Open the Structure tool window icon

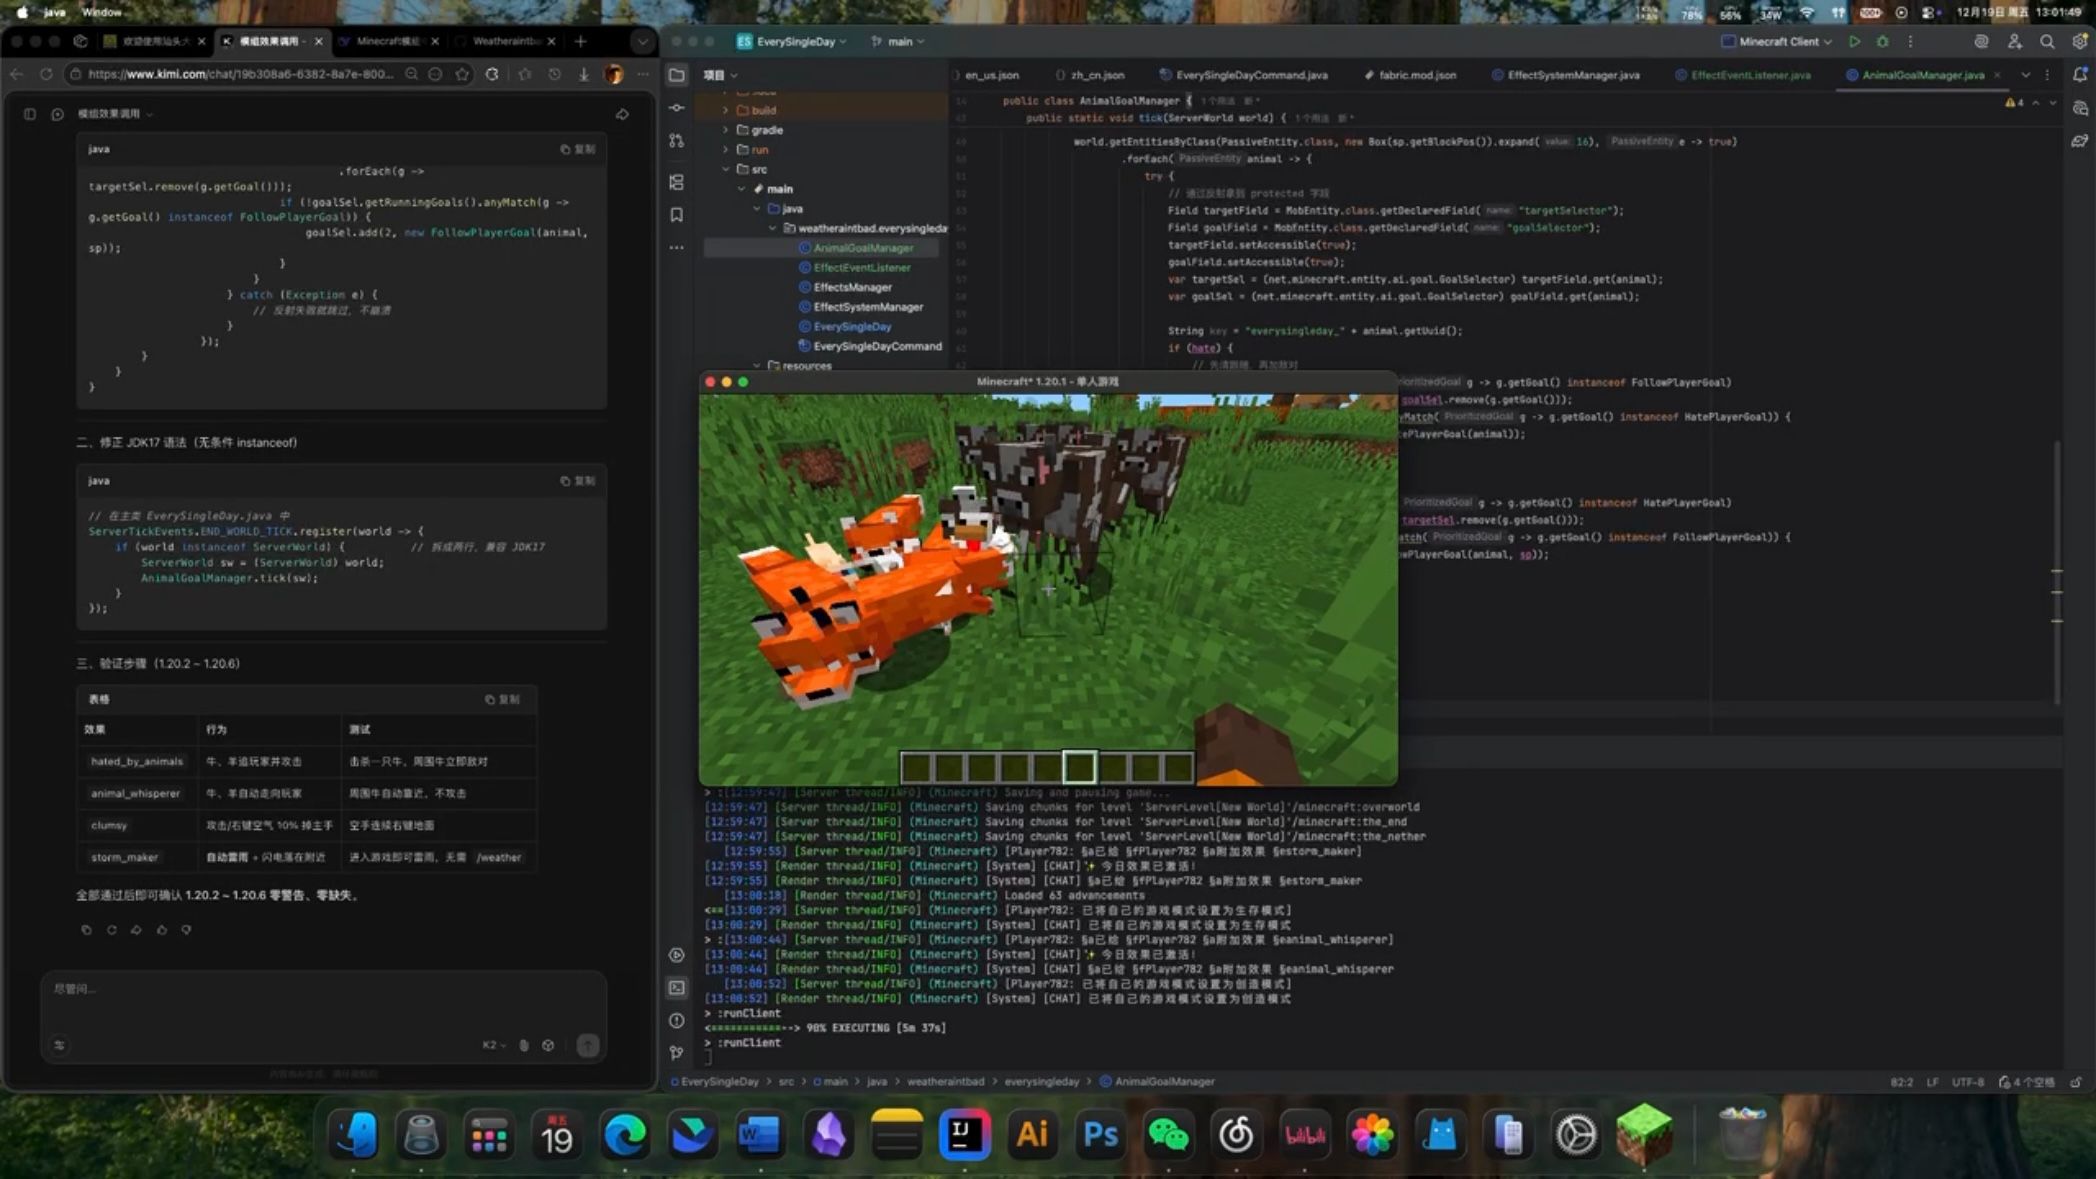[x=677, y=182]
